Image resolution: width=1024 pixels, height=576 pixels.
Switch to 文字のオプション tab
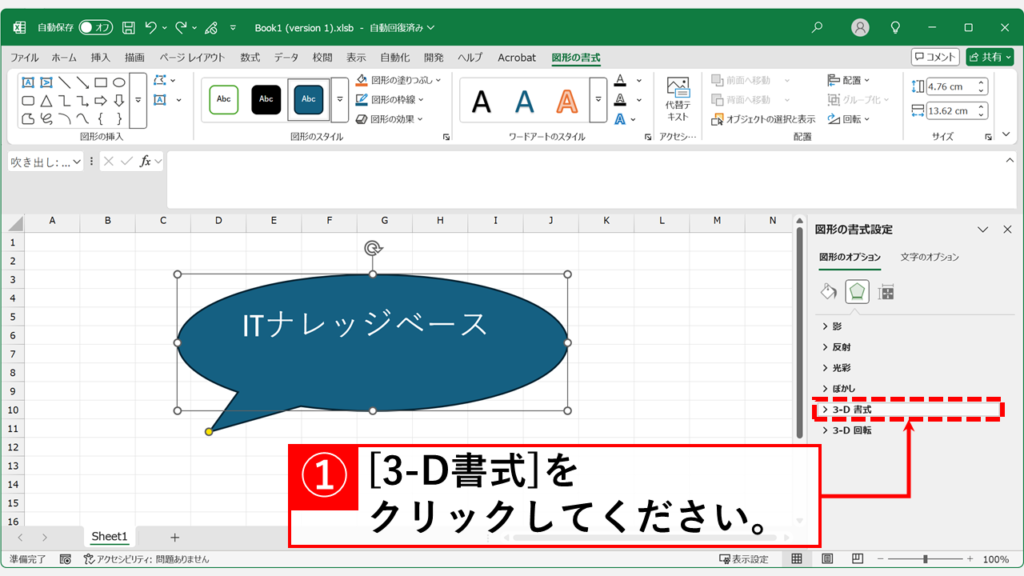[x=929, y=257]
